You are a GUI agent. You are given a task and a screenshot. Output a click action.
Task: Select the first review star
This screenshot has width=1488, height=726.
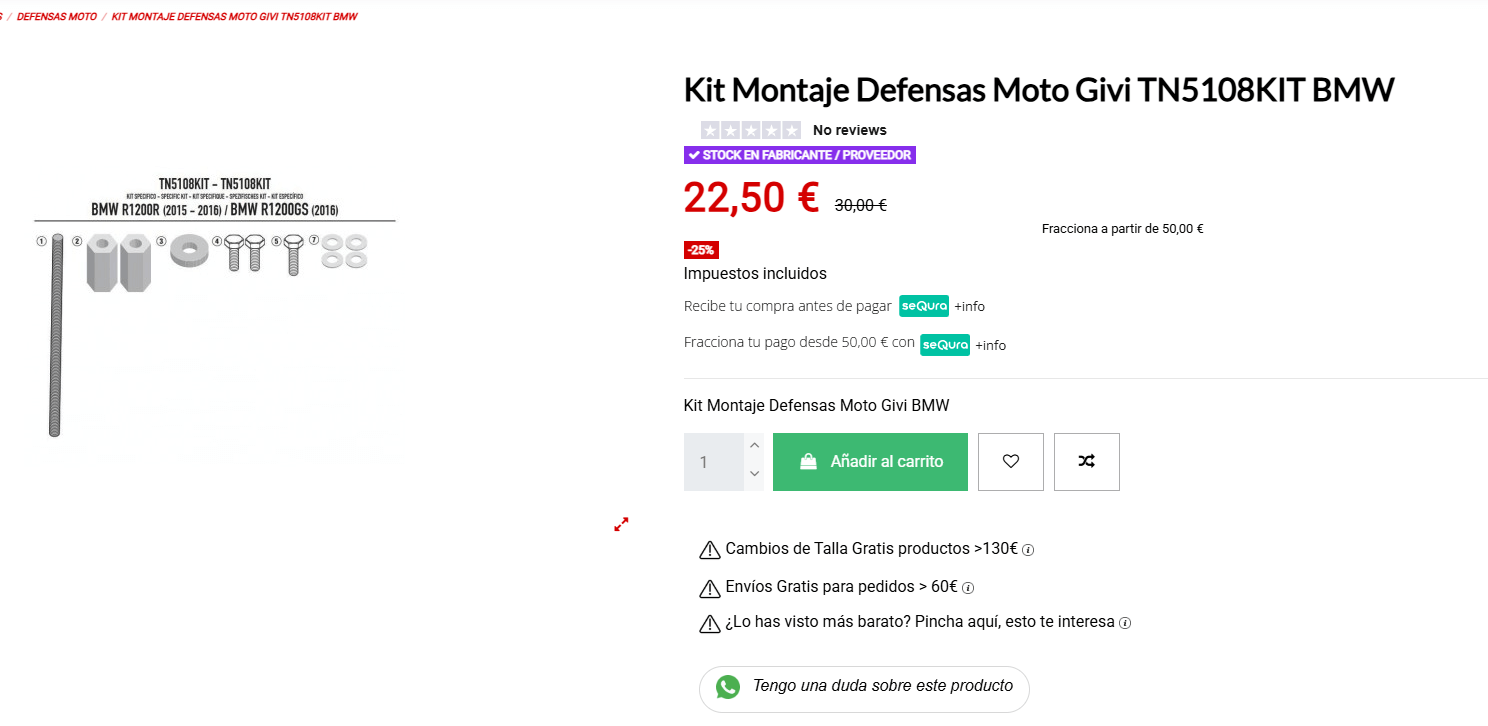click(x=711, y=130)
